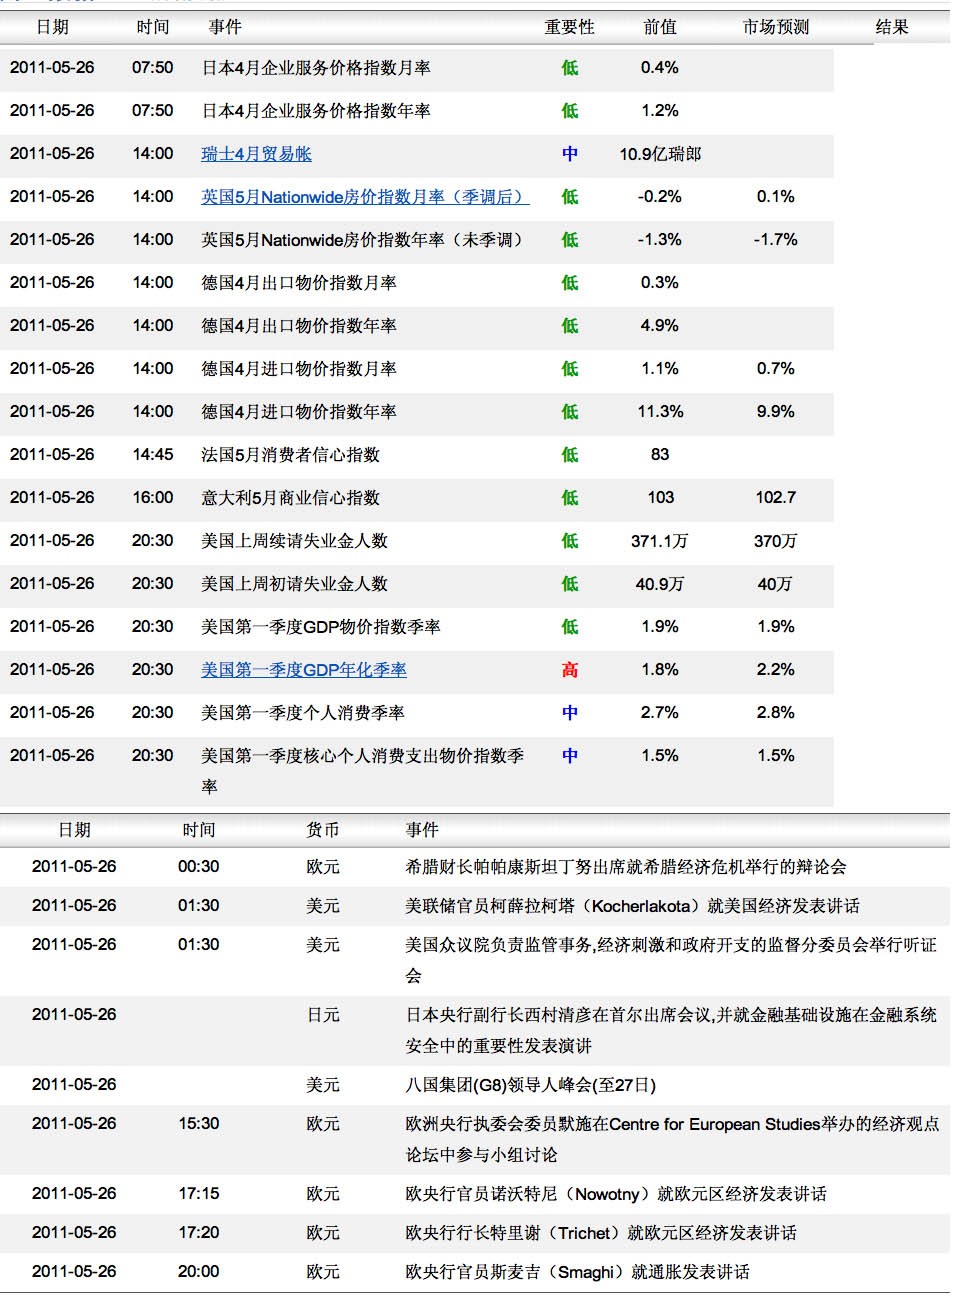Select the Smaghi inflation speech event
954x1307 pixels.
(x=577, y=1272)
